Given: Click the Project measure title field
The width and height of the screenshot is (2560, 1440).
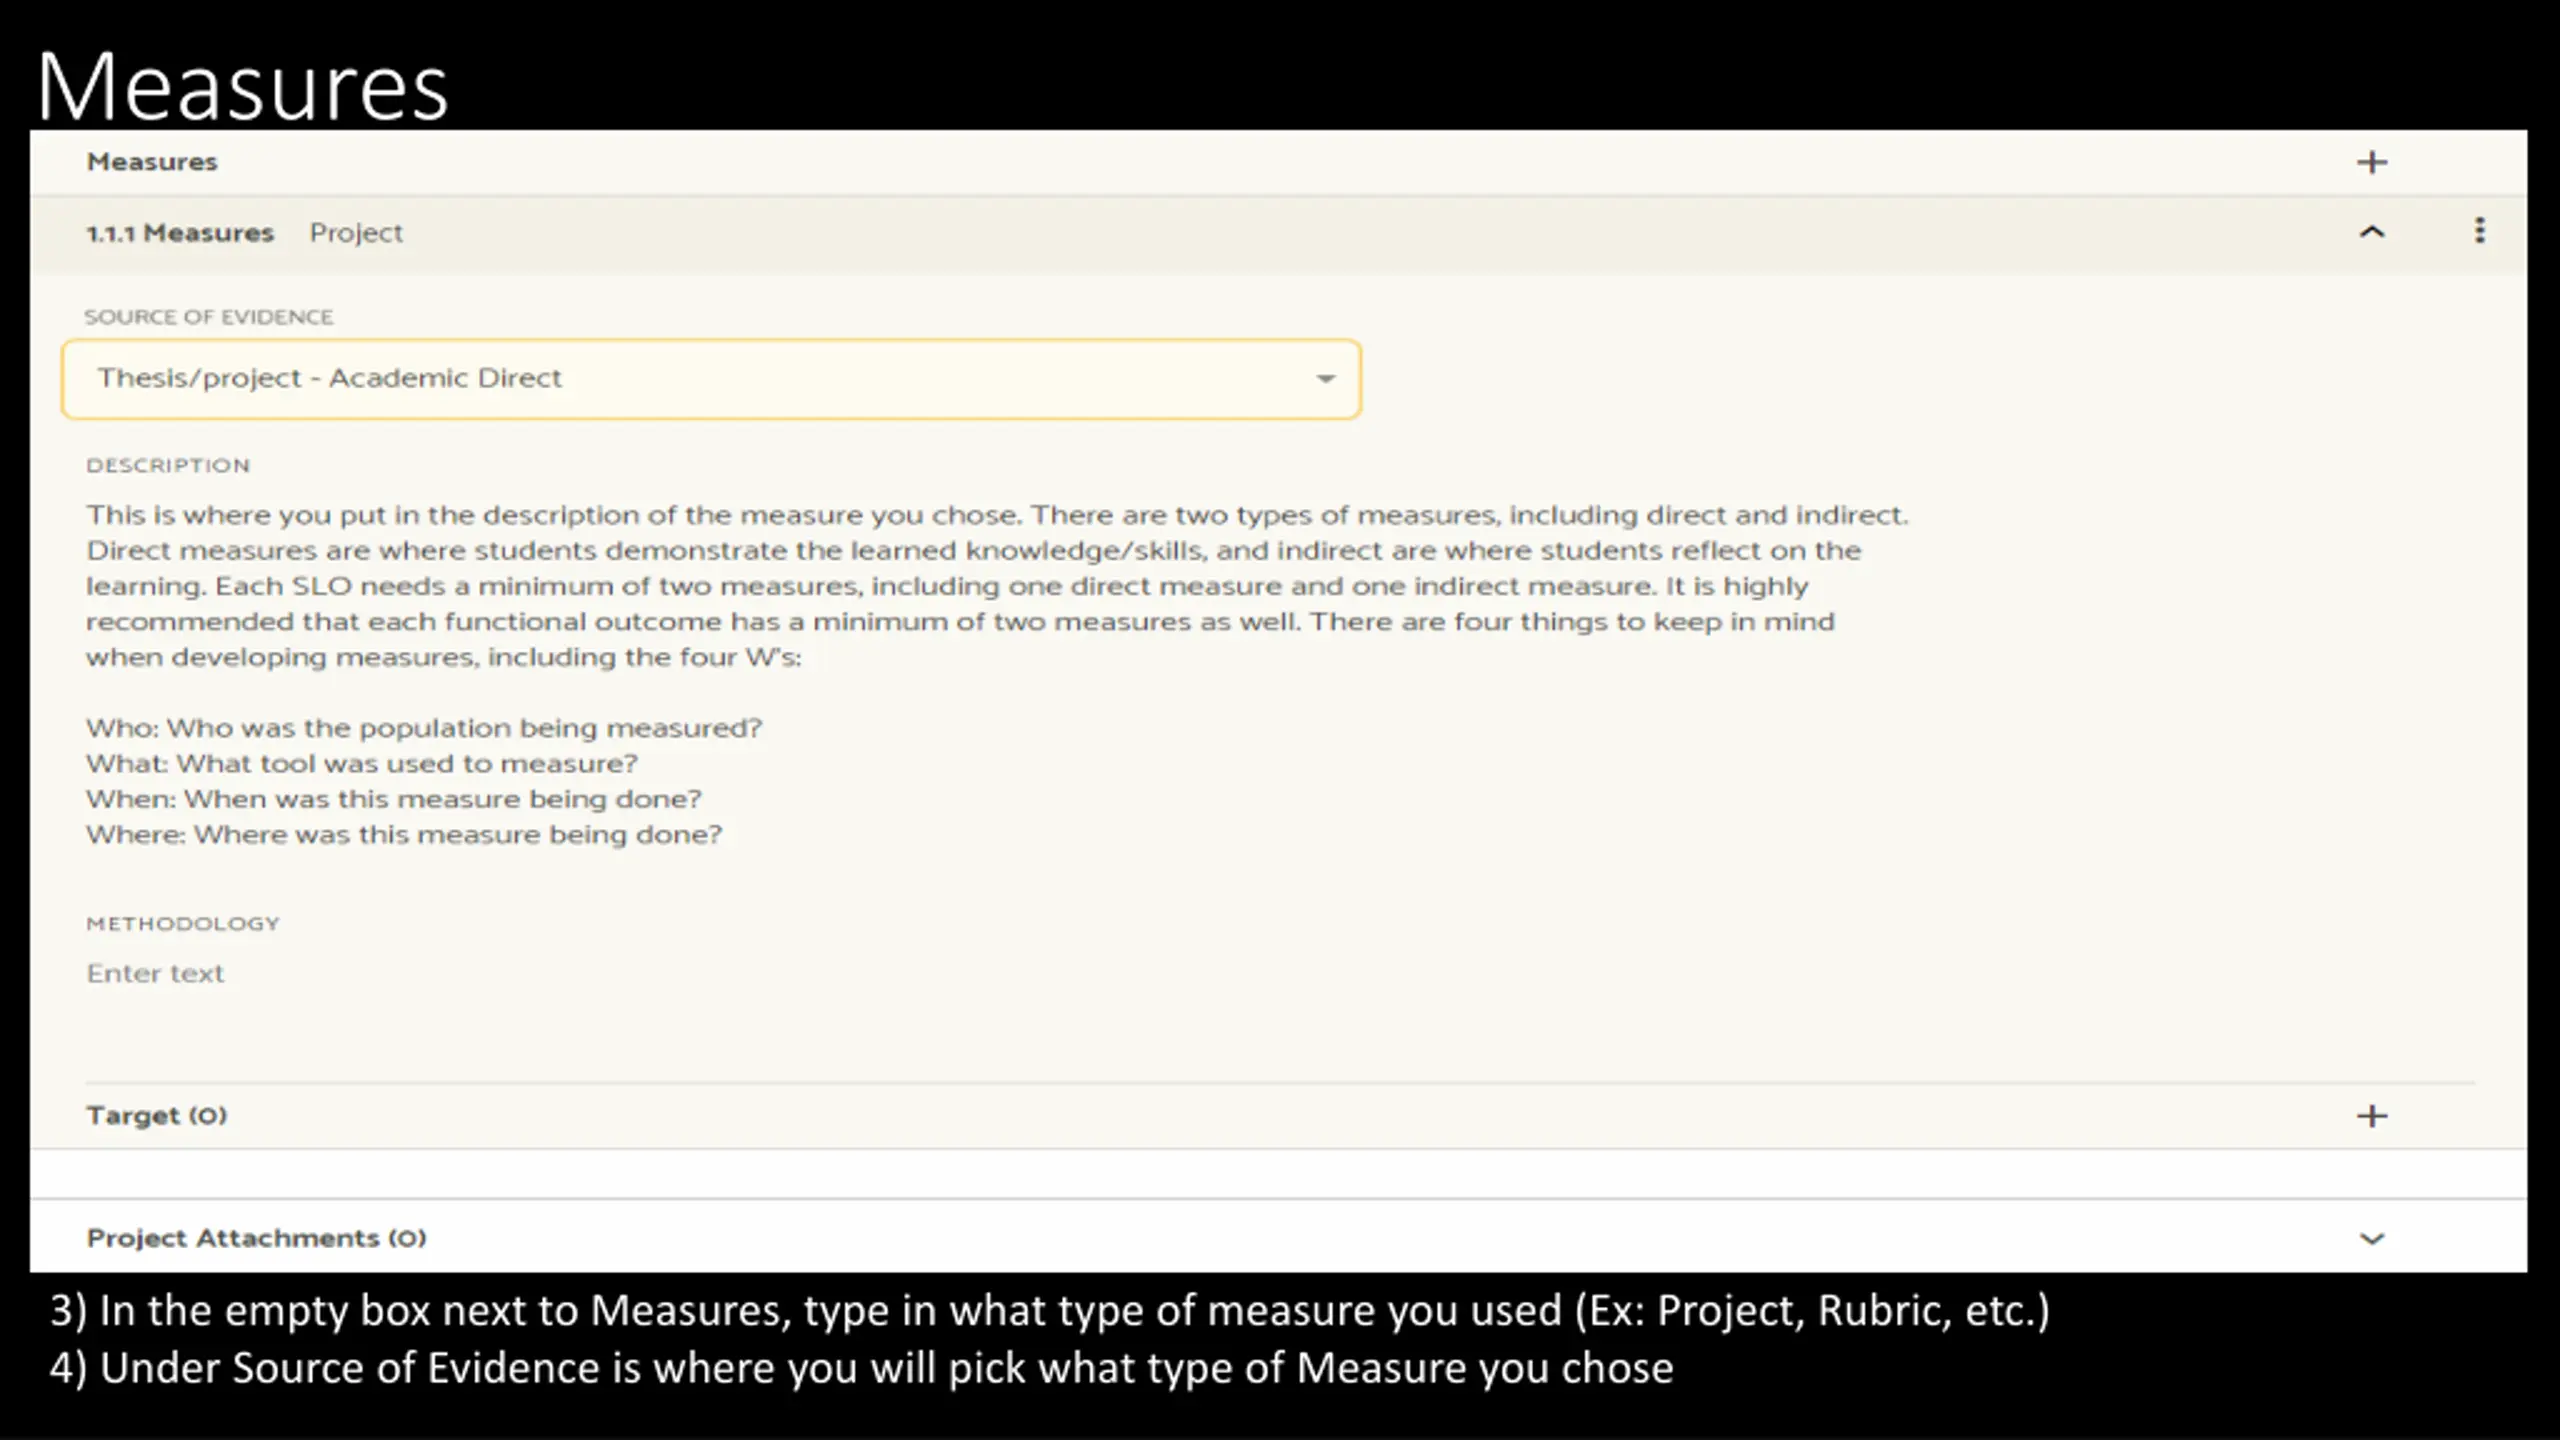Looking at the screenshot, I should (355, 233).
